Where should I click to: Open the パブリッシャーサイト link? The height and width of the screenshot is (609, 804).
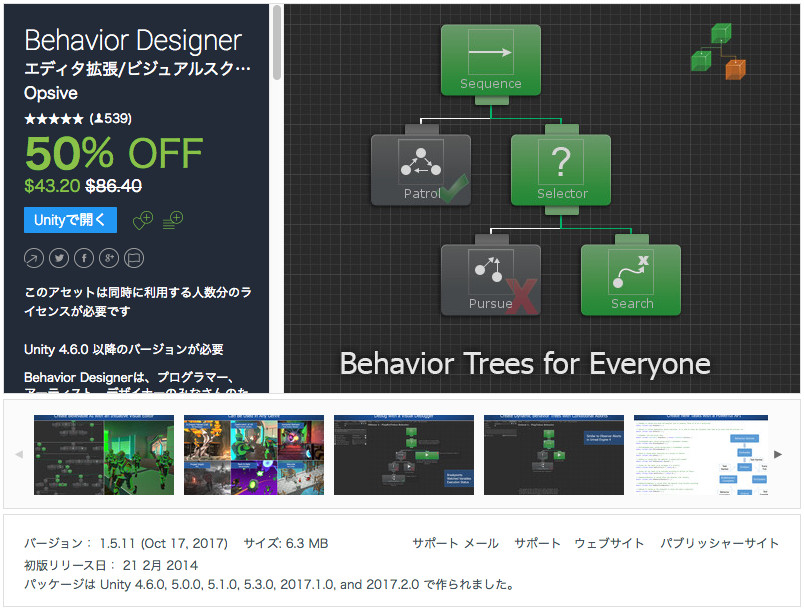coord(719,543)
